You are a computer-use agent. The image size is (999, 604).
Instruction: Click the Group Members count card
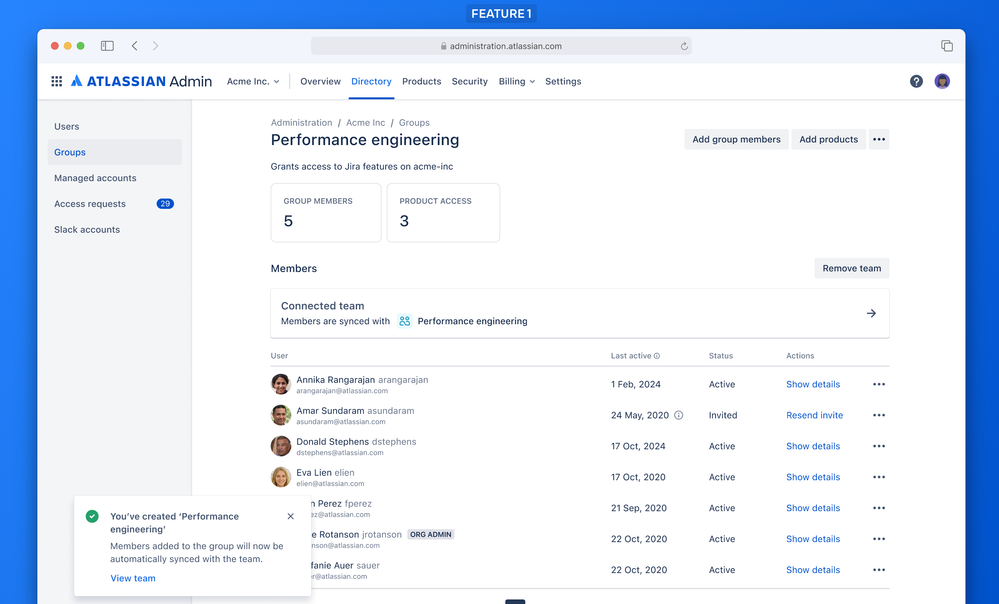tap(326, 213)
